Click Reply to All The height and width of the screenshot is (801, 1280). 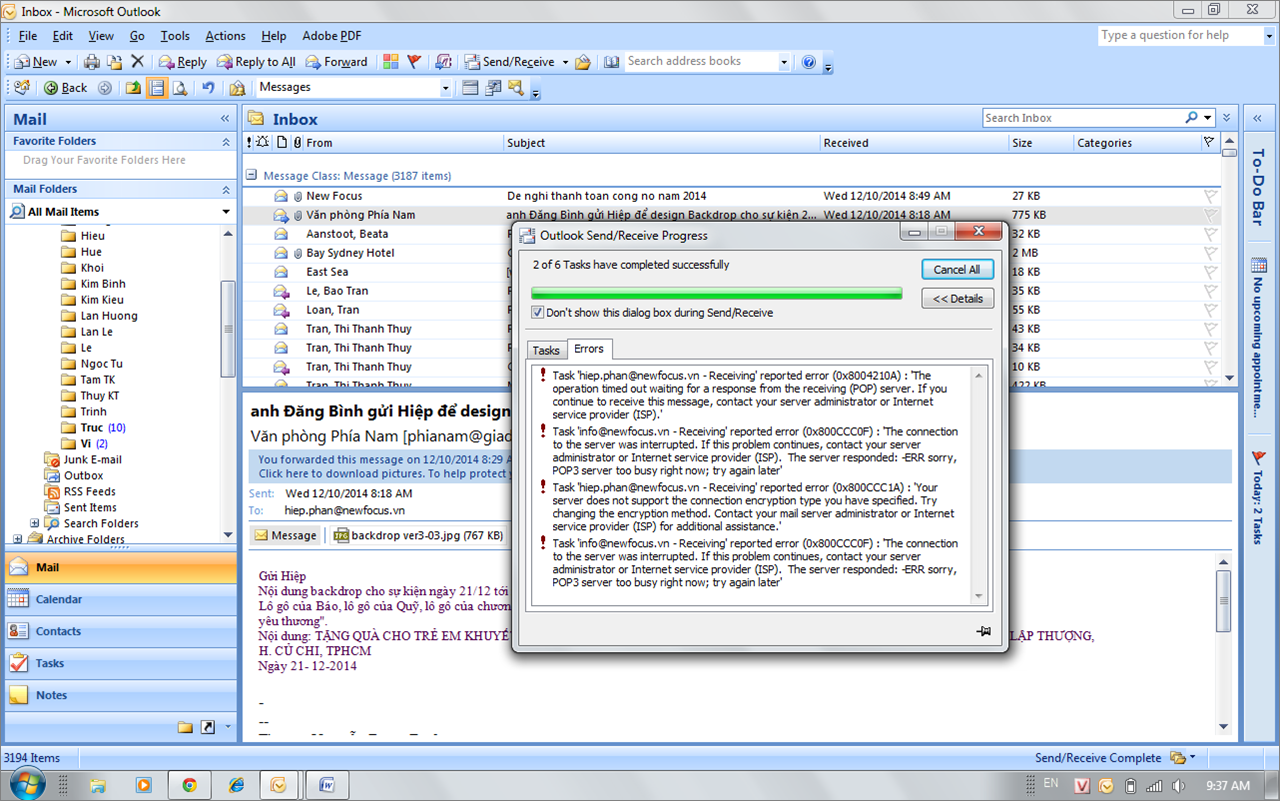pyautogui.click(x=256, y=62)
